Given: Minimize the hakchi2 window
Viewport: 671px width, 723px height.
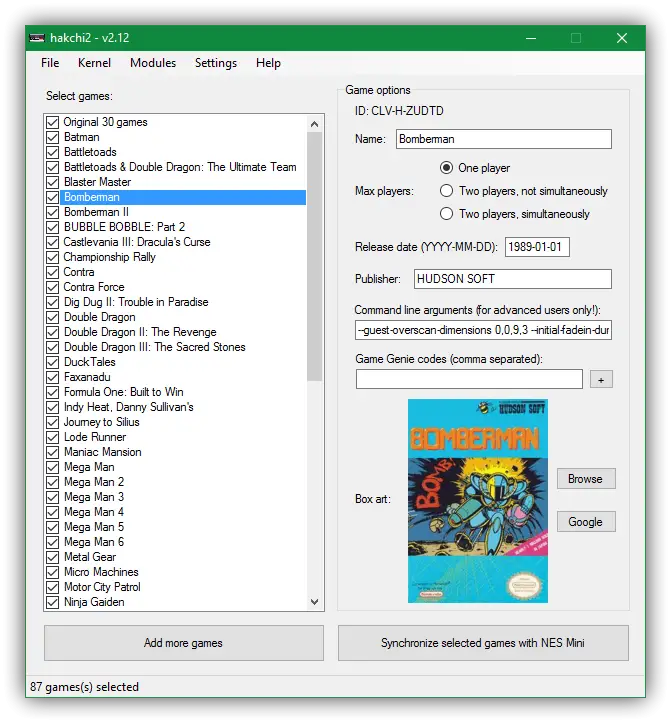Looking at the screenshot, I should (531, 38).
